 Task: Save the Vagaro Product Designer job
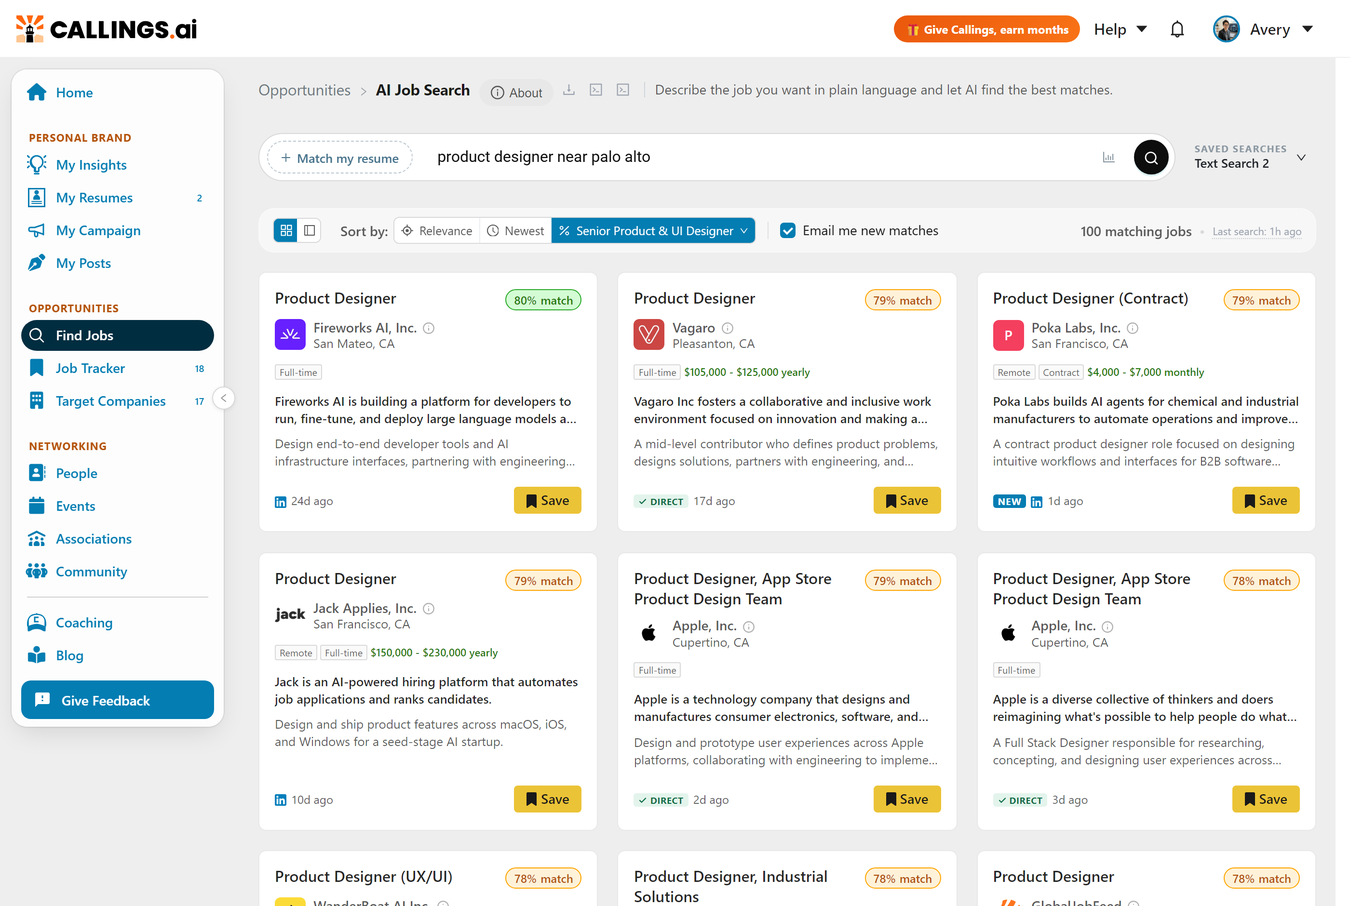click(x=907, y=501)
